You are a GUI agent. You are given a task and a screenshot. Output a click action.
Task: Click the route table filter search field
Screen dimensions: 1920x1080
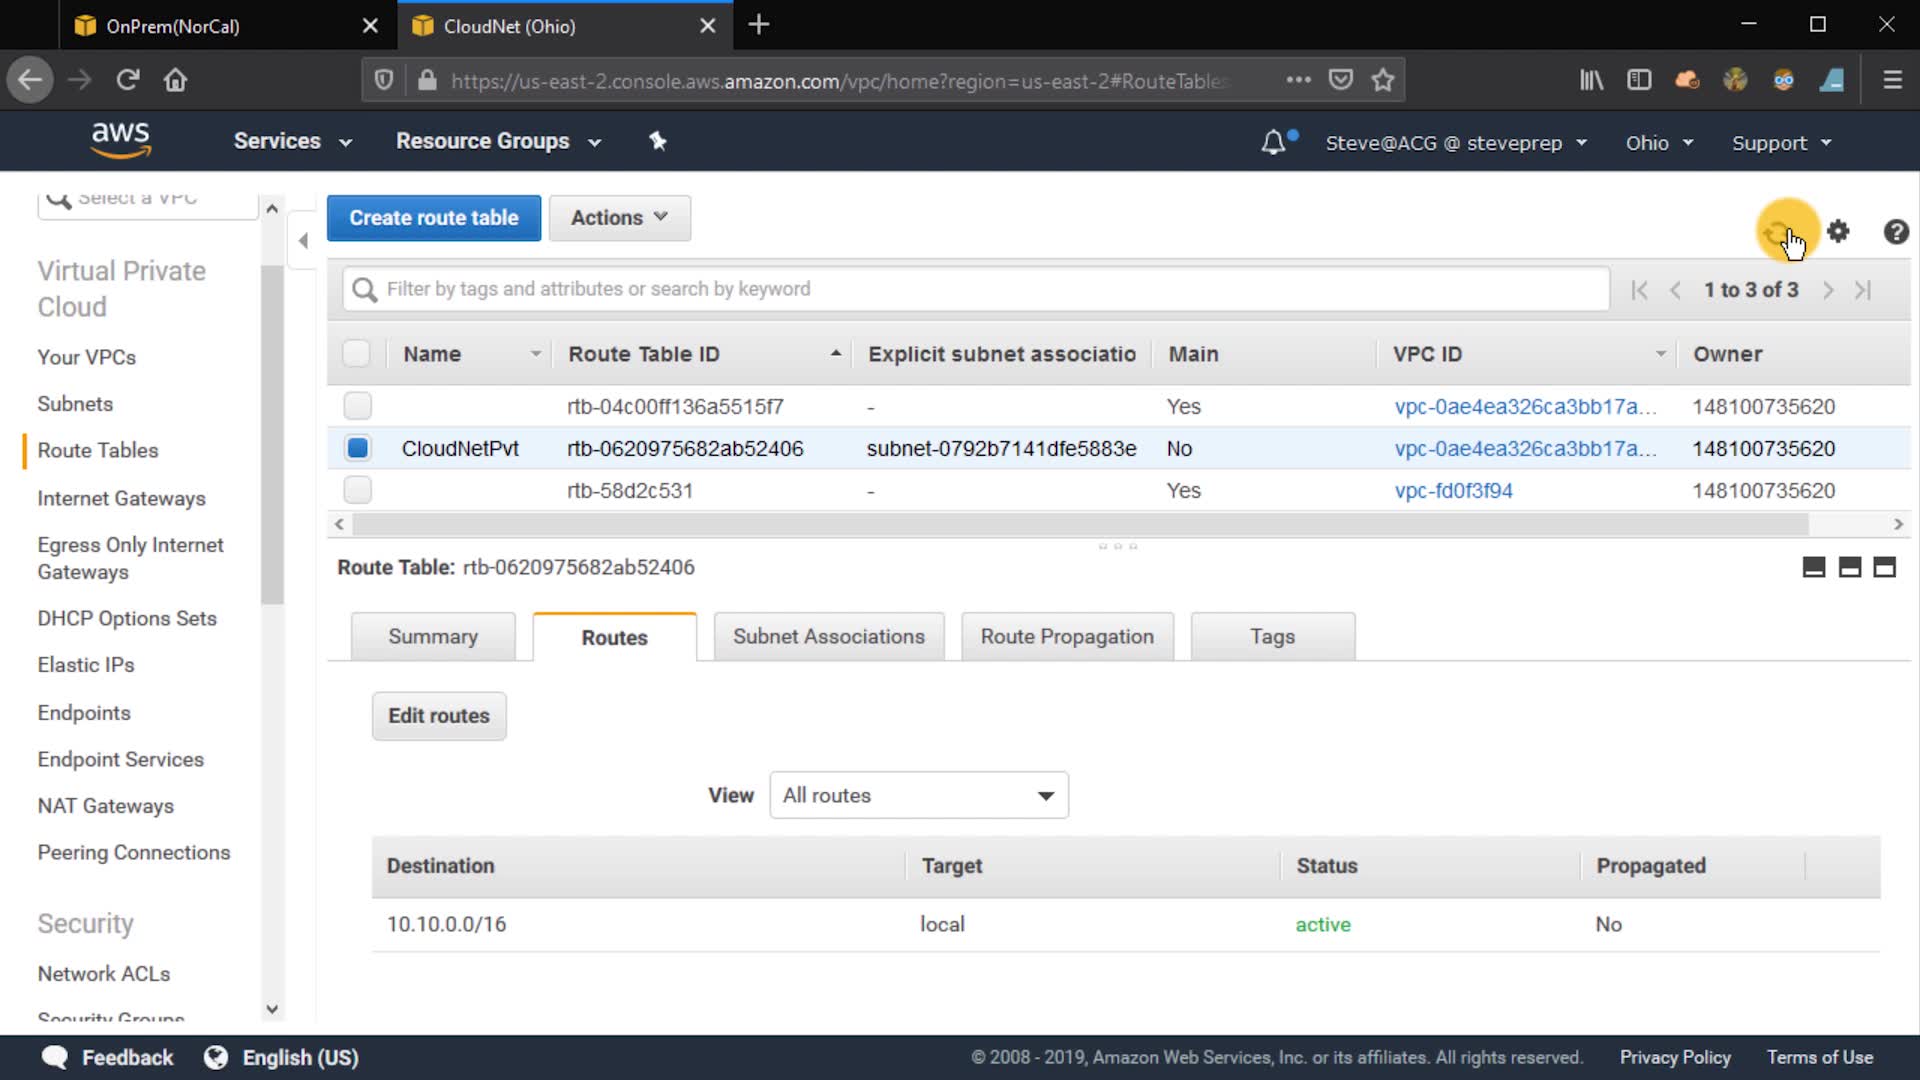[x=975, y=289]
